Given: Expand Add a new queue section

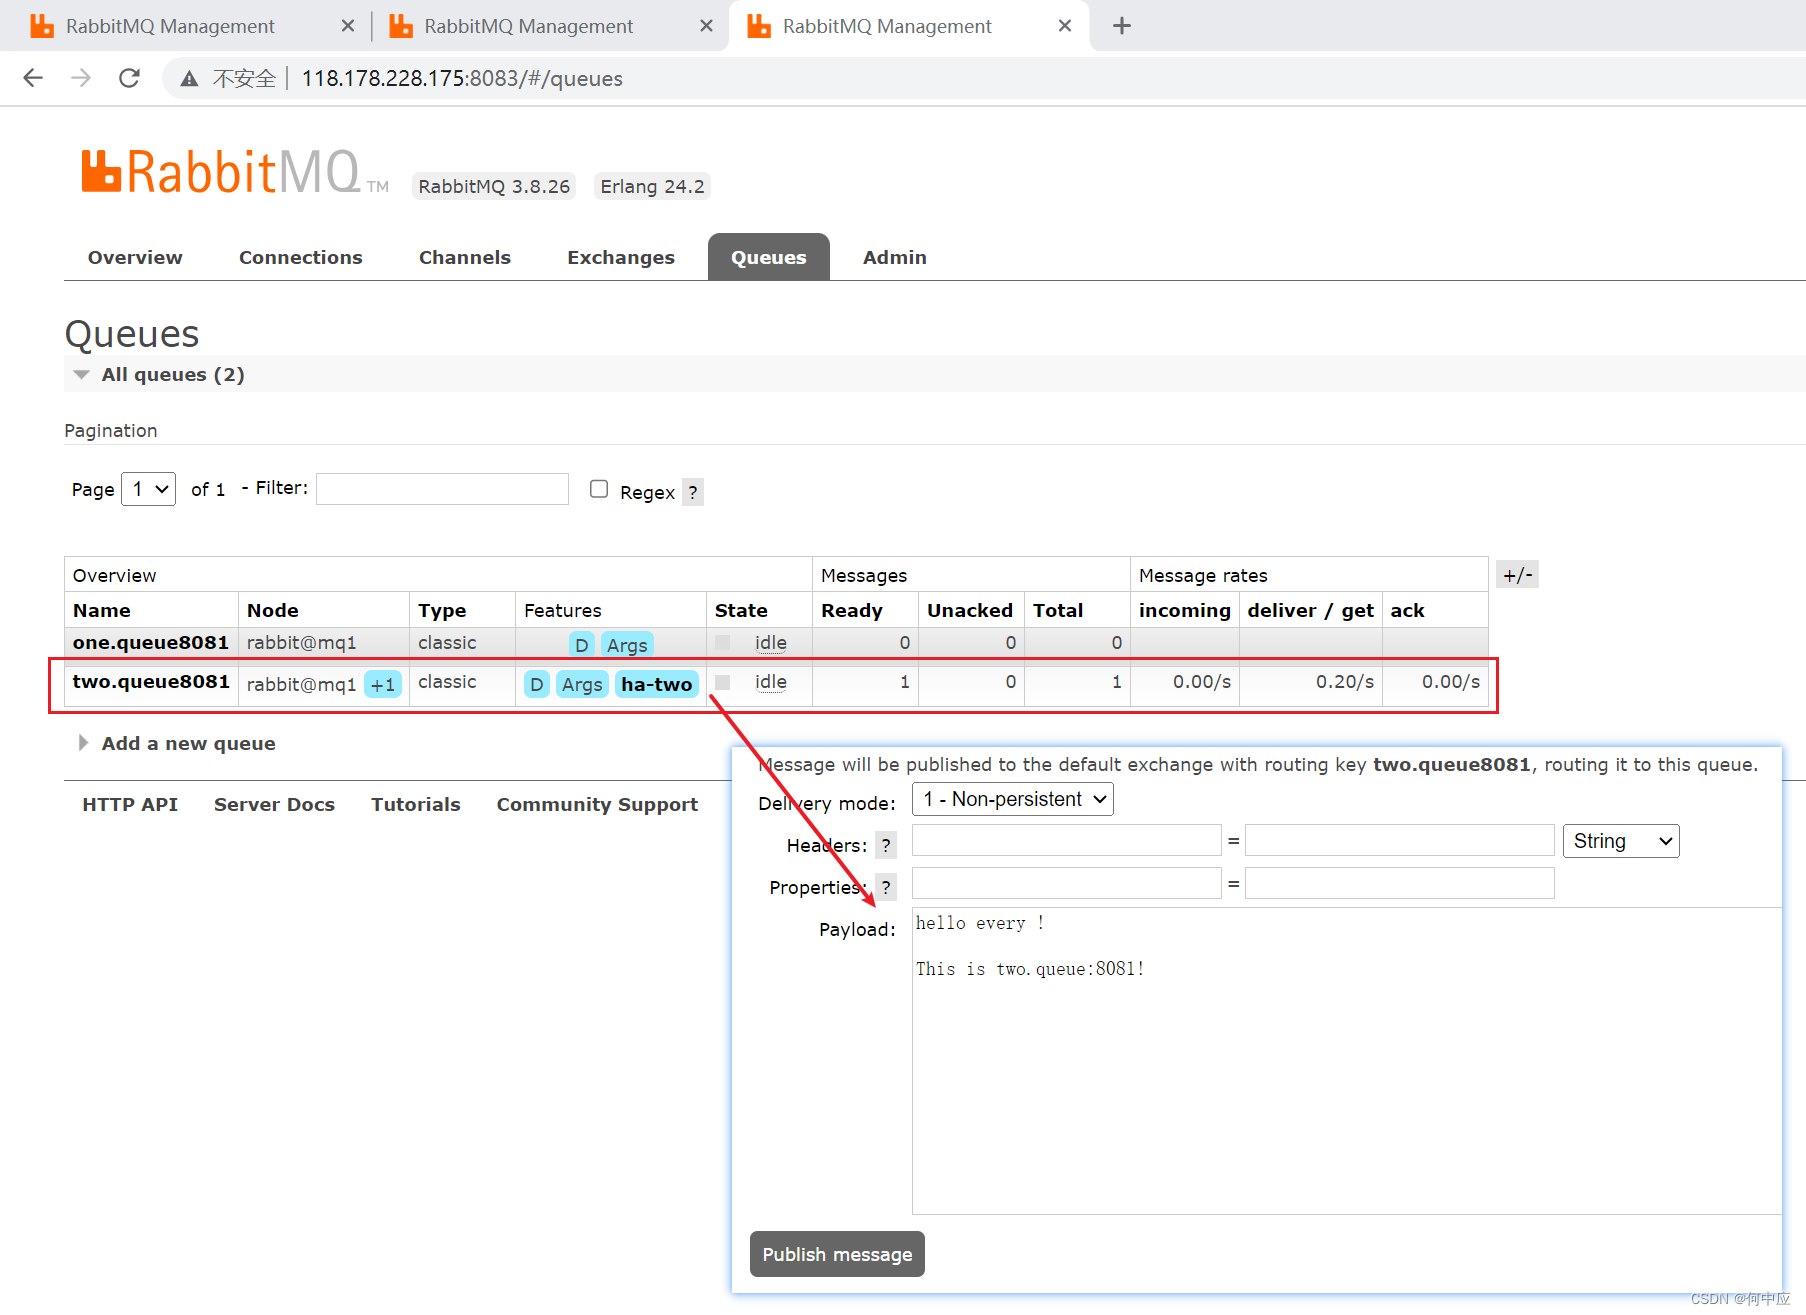Looking at the screenshot, I should coord(176,743).
